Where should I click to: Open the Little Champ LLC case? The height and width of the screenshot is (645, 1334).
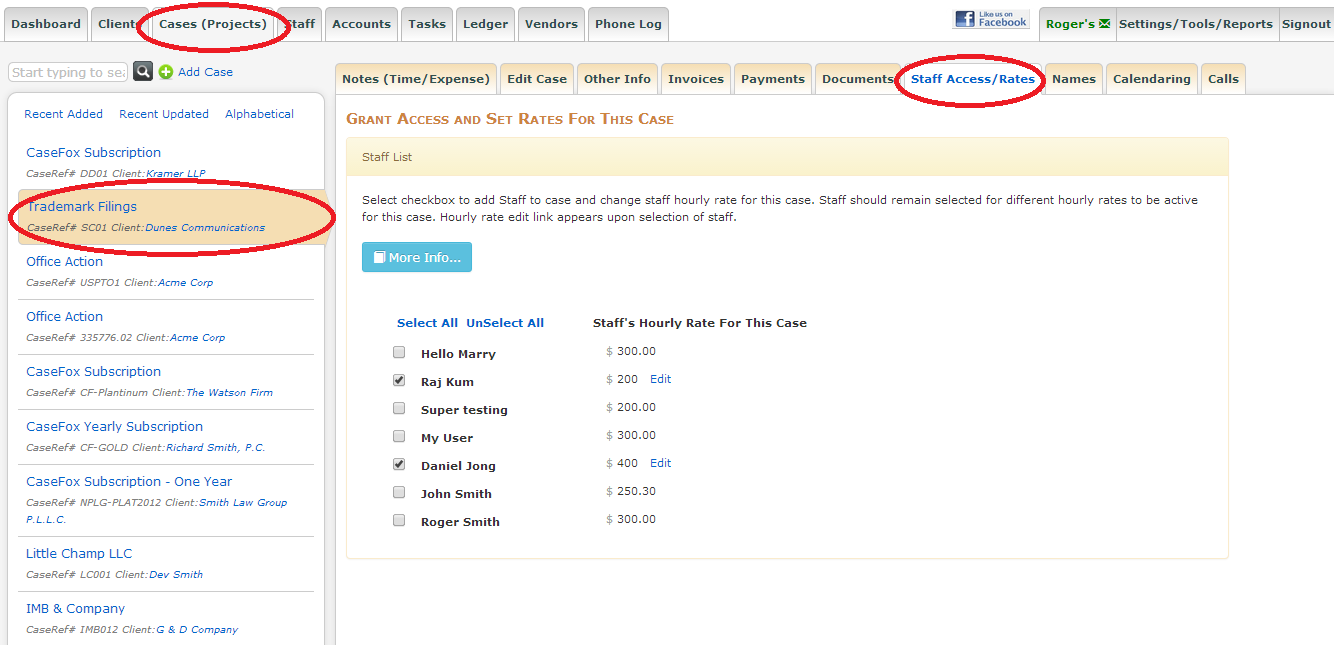tap(79, 554)
